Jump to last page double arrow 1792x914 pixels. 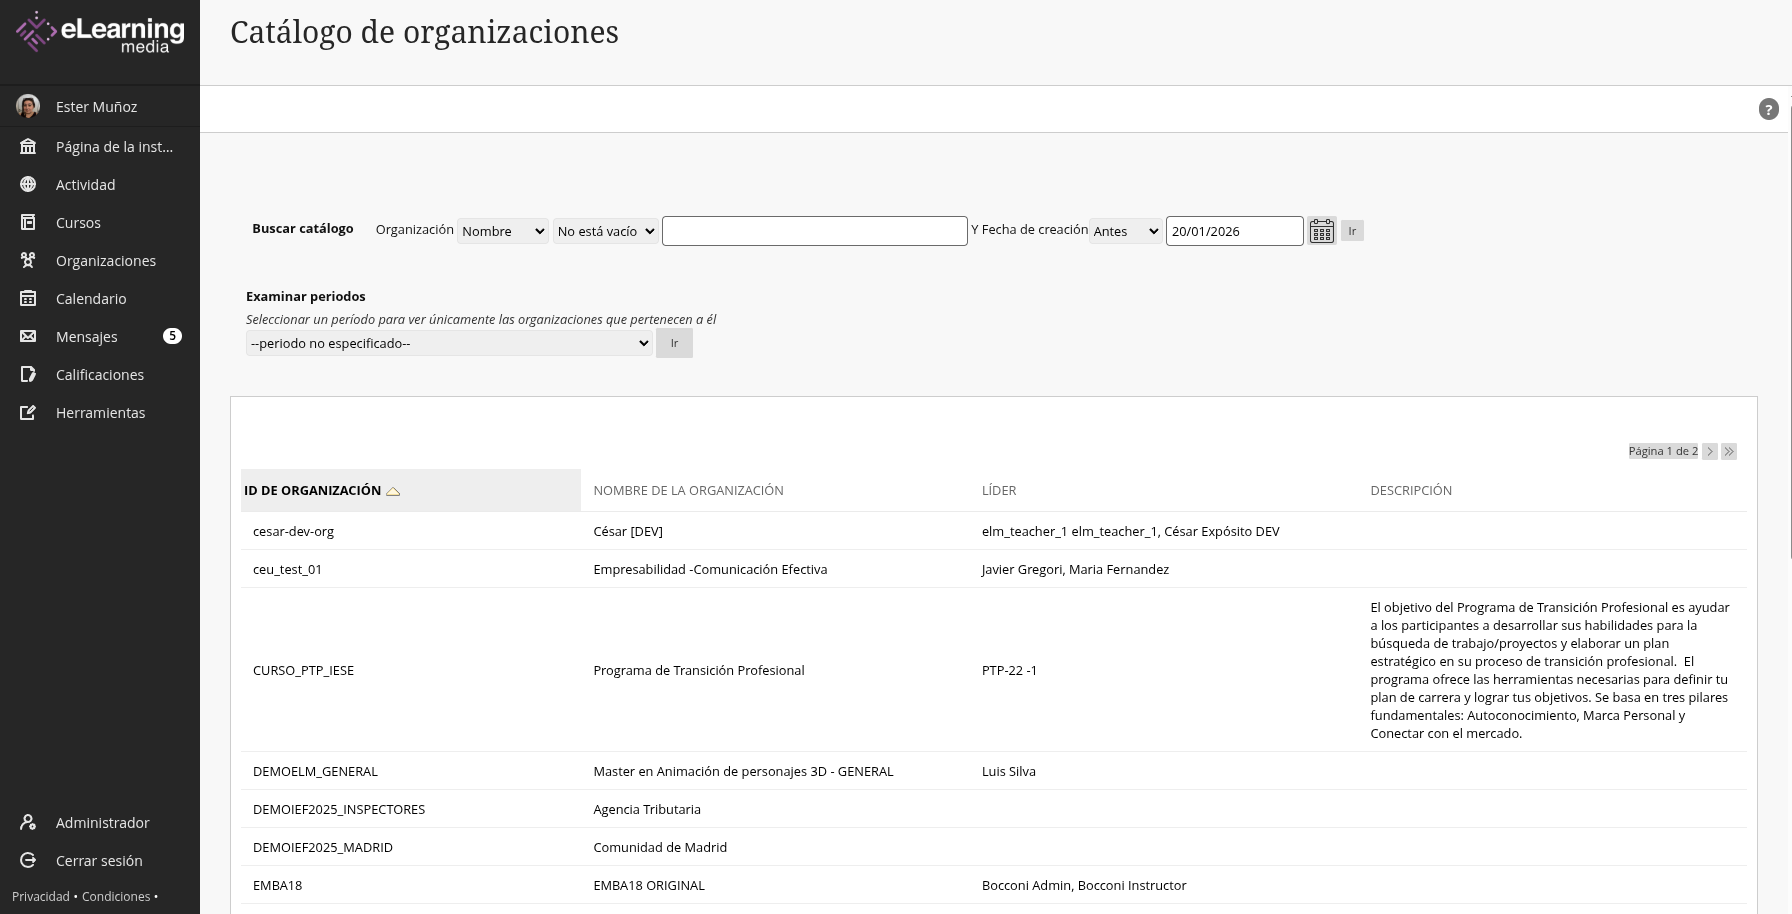point(1729,451)
